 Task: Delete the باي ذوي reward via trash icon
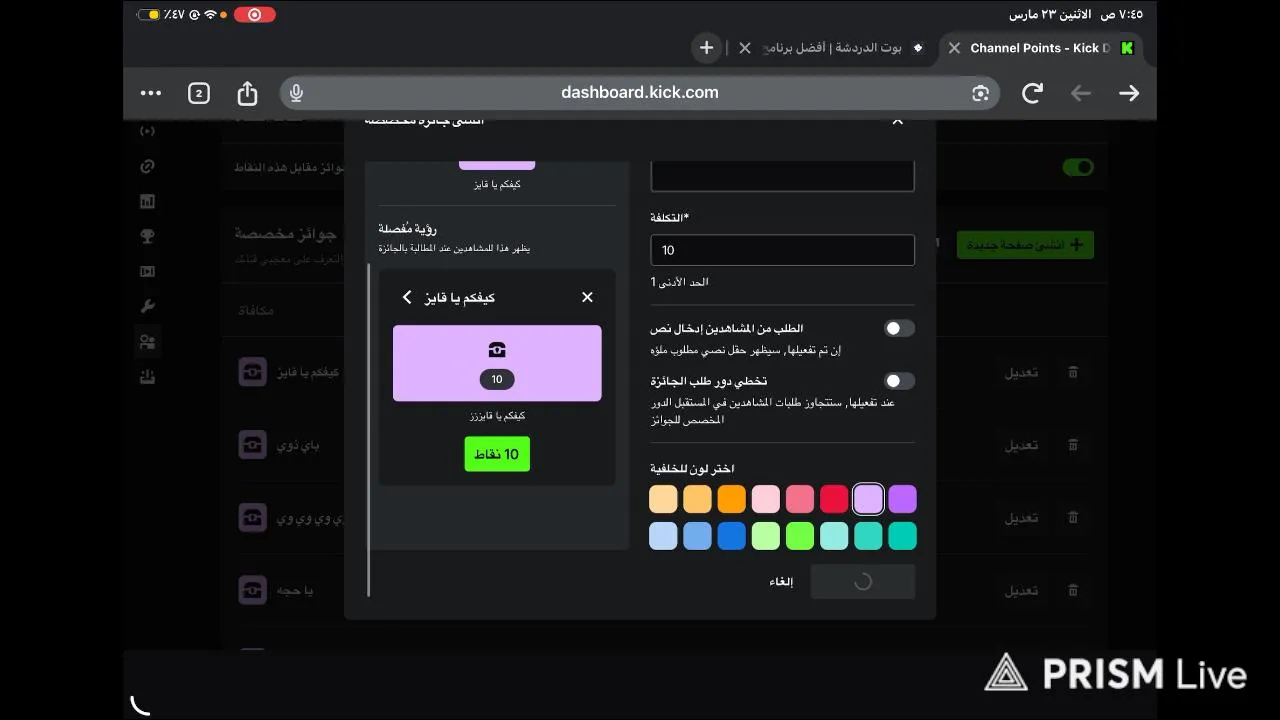pos(1073,445)
